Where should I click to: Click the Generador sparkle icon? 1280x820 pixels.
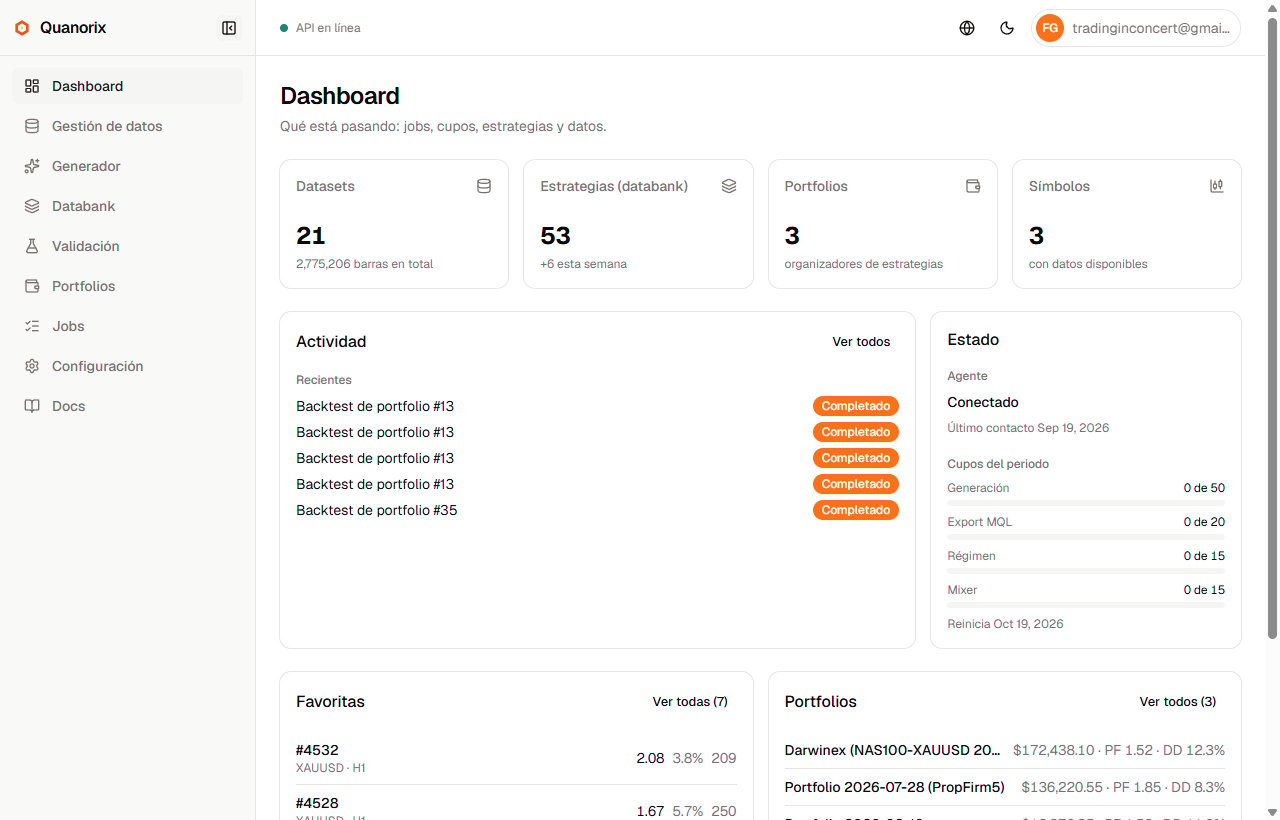(x=32, y=166)
